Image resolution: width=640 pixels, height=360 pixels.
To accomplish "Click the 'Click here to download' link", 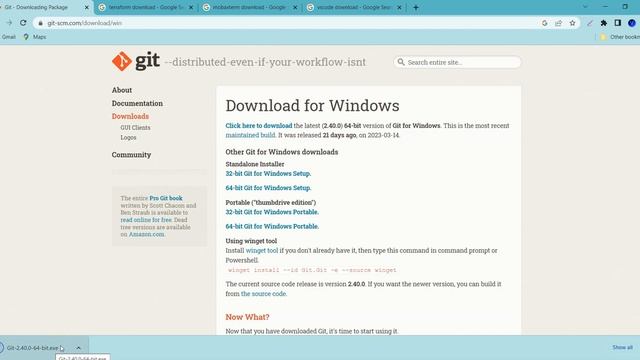I will click(259, 126).
